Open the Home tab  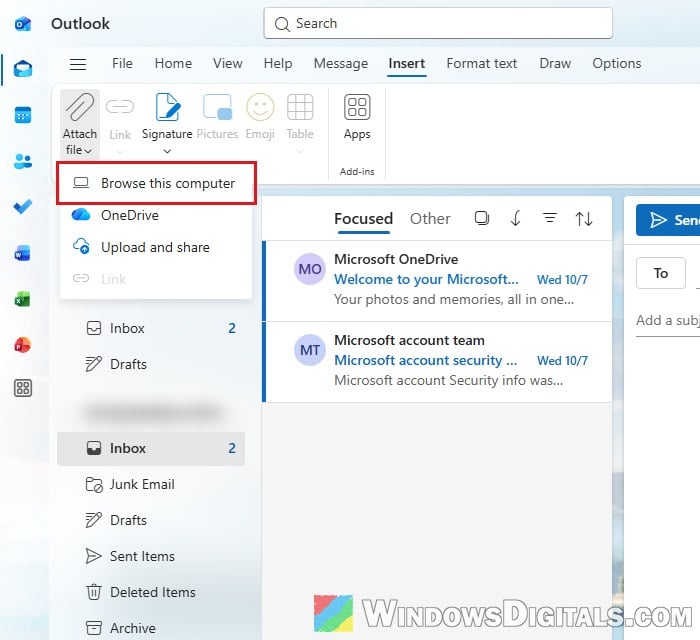pos(173,63)
